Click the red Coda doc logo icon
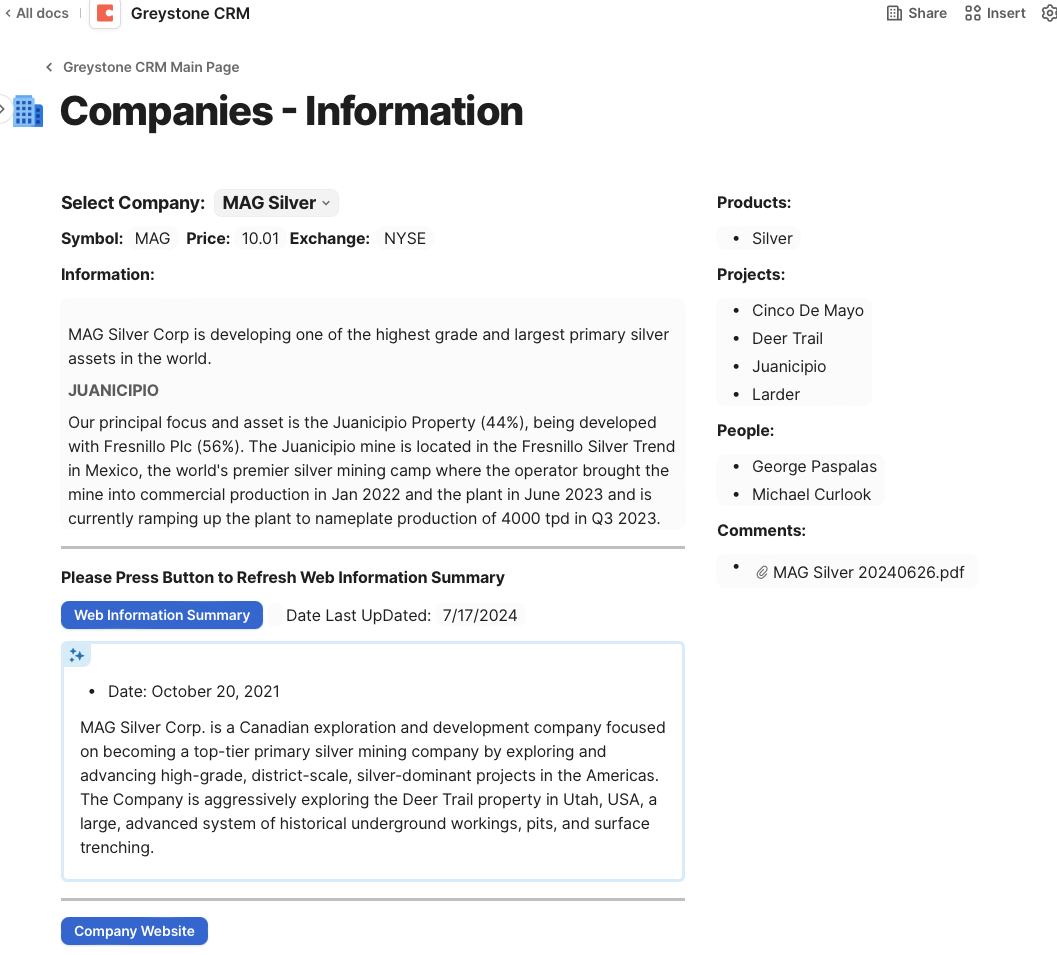The height and width of the screenshot is (955, 1057). [x=104, y=13]
